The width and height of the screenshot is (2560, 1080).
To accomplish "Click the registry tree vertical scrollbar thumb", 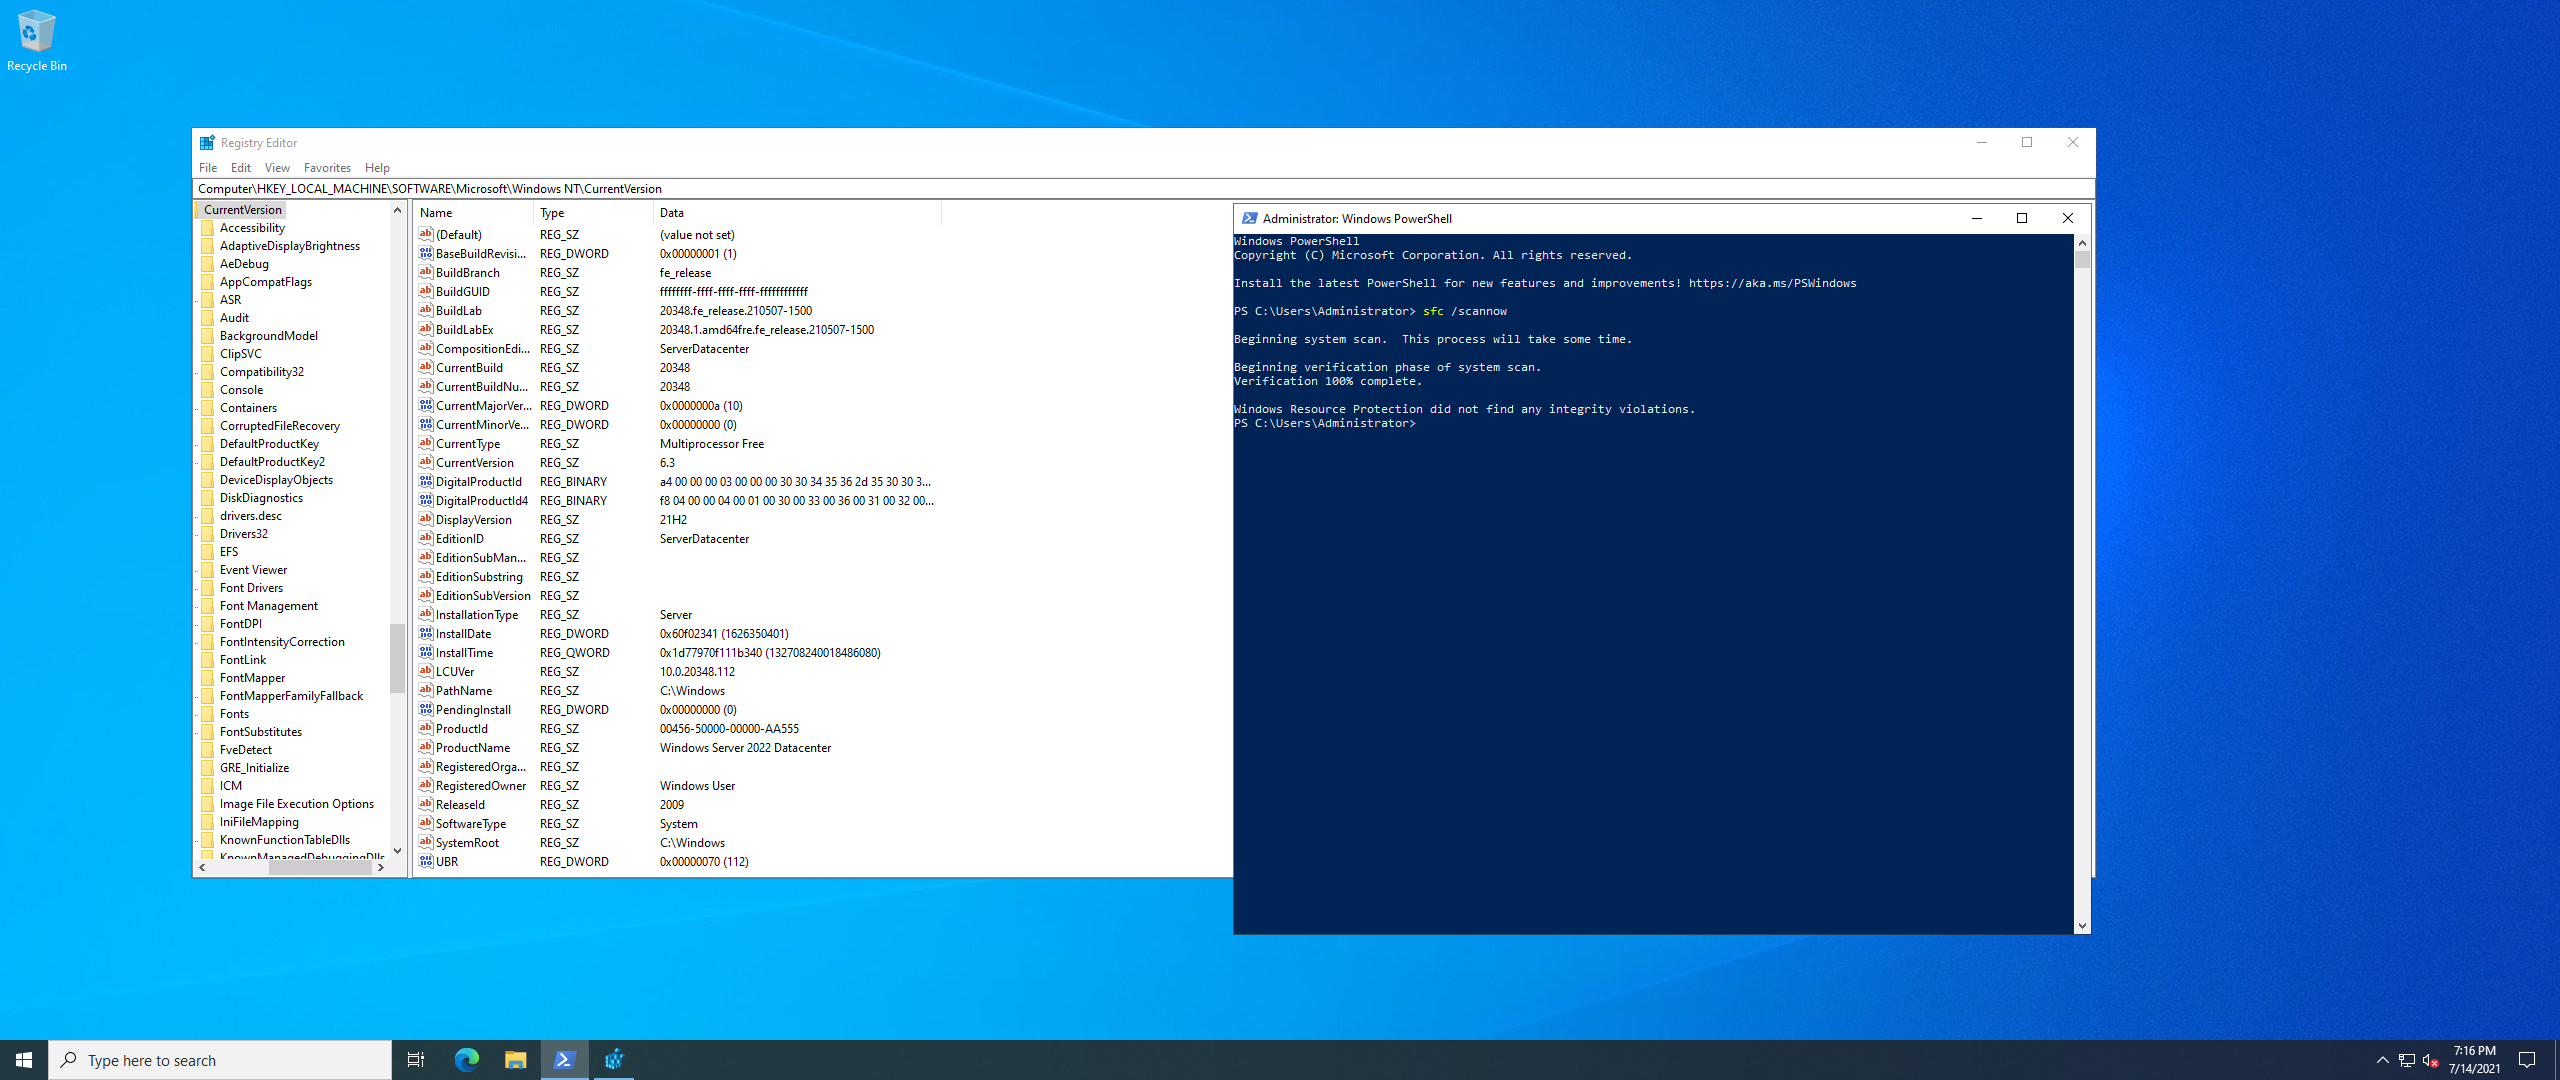I will point(397,658).
